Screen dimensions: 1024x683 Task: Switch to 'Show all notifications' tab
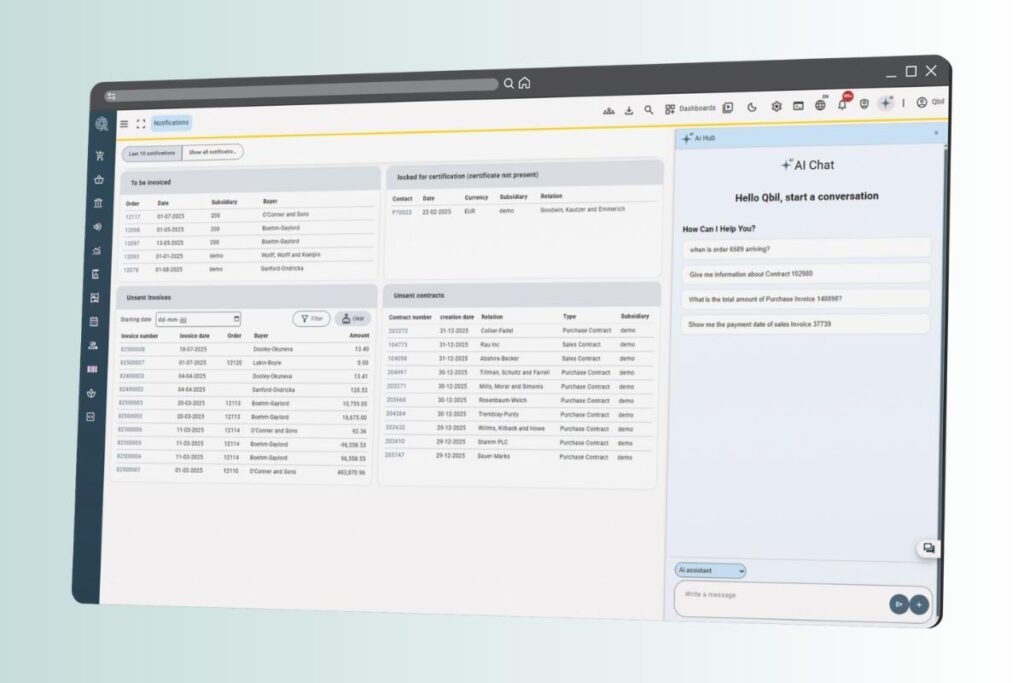pos(212,152)
